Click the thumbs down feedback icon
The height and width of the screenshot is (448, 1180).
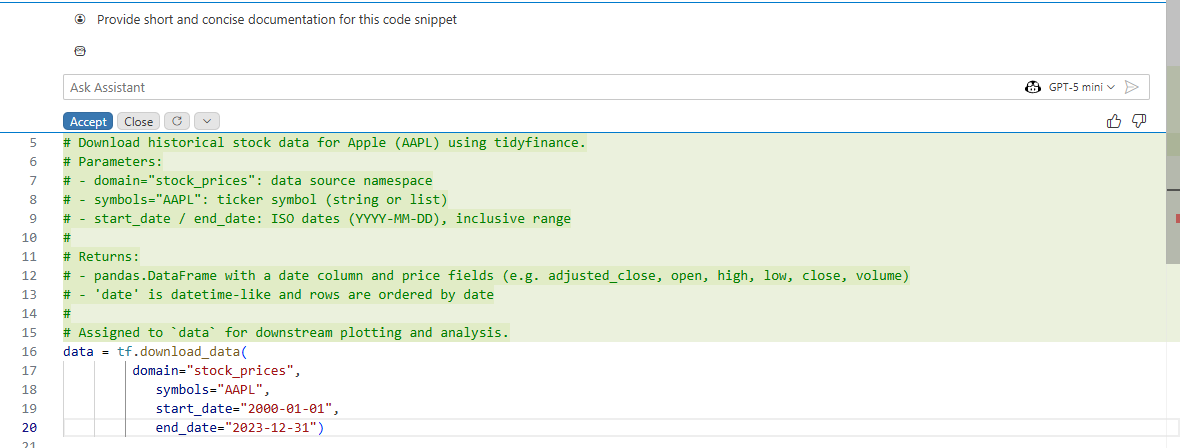tap(1139, 121)
